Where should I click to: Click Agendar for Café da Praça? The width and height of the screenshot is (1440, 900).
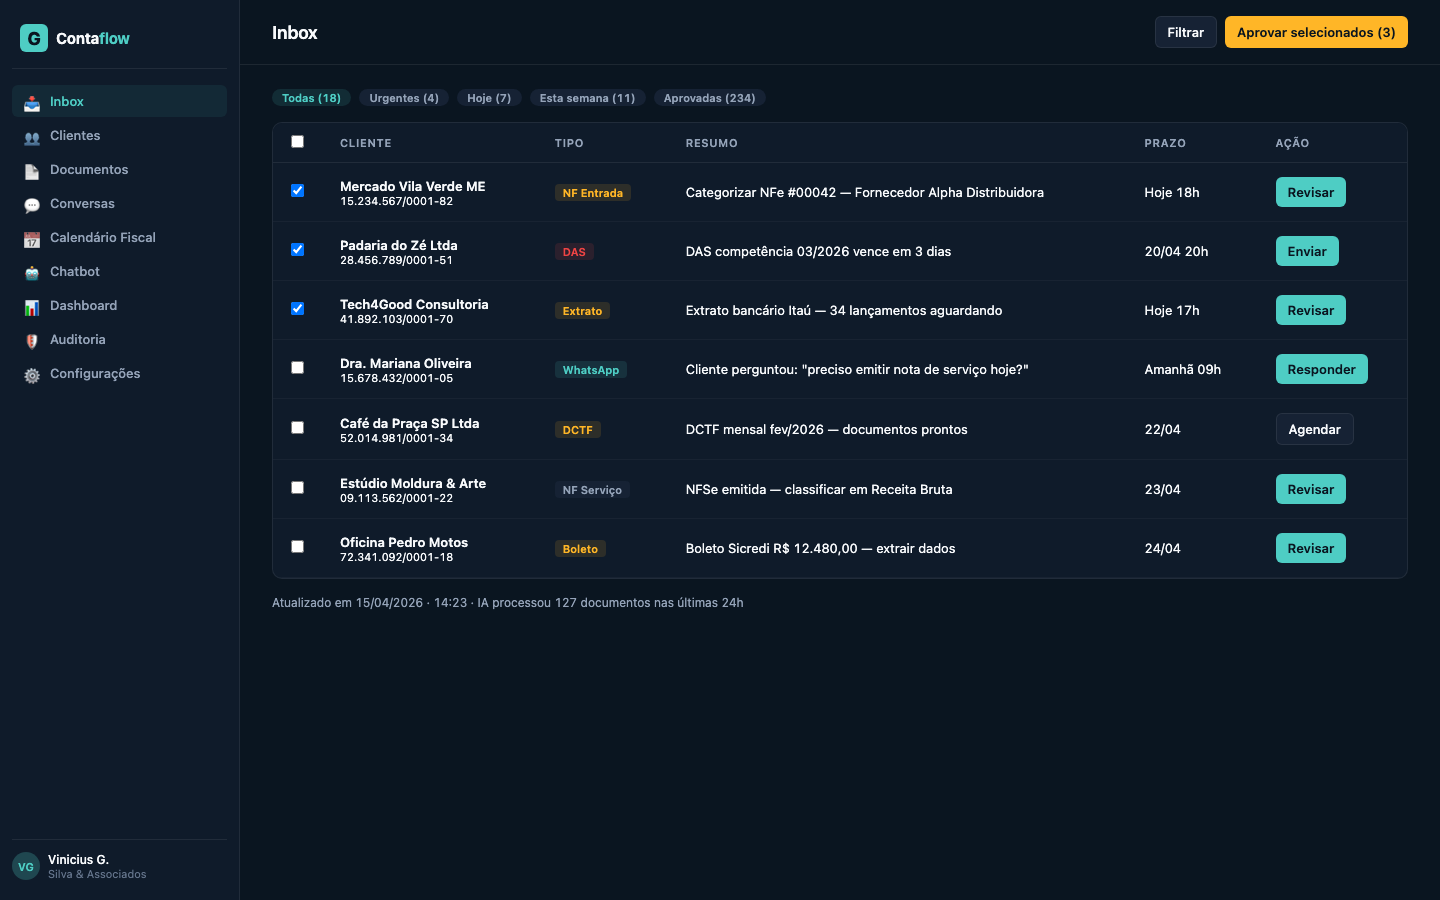(1314, 429)
